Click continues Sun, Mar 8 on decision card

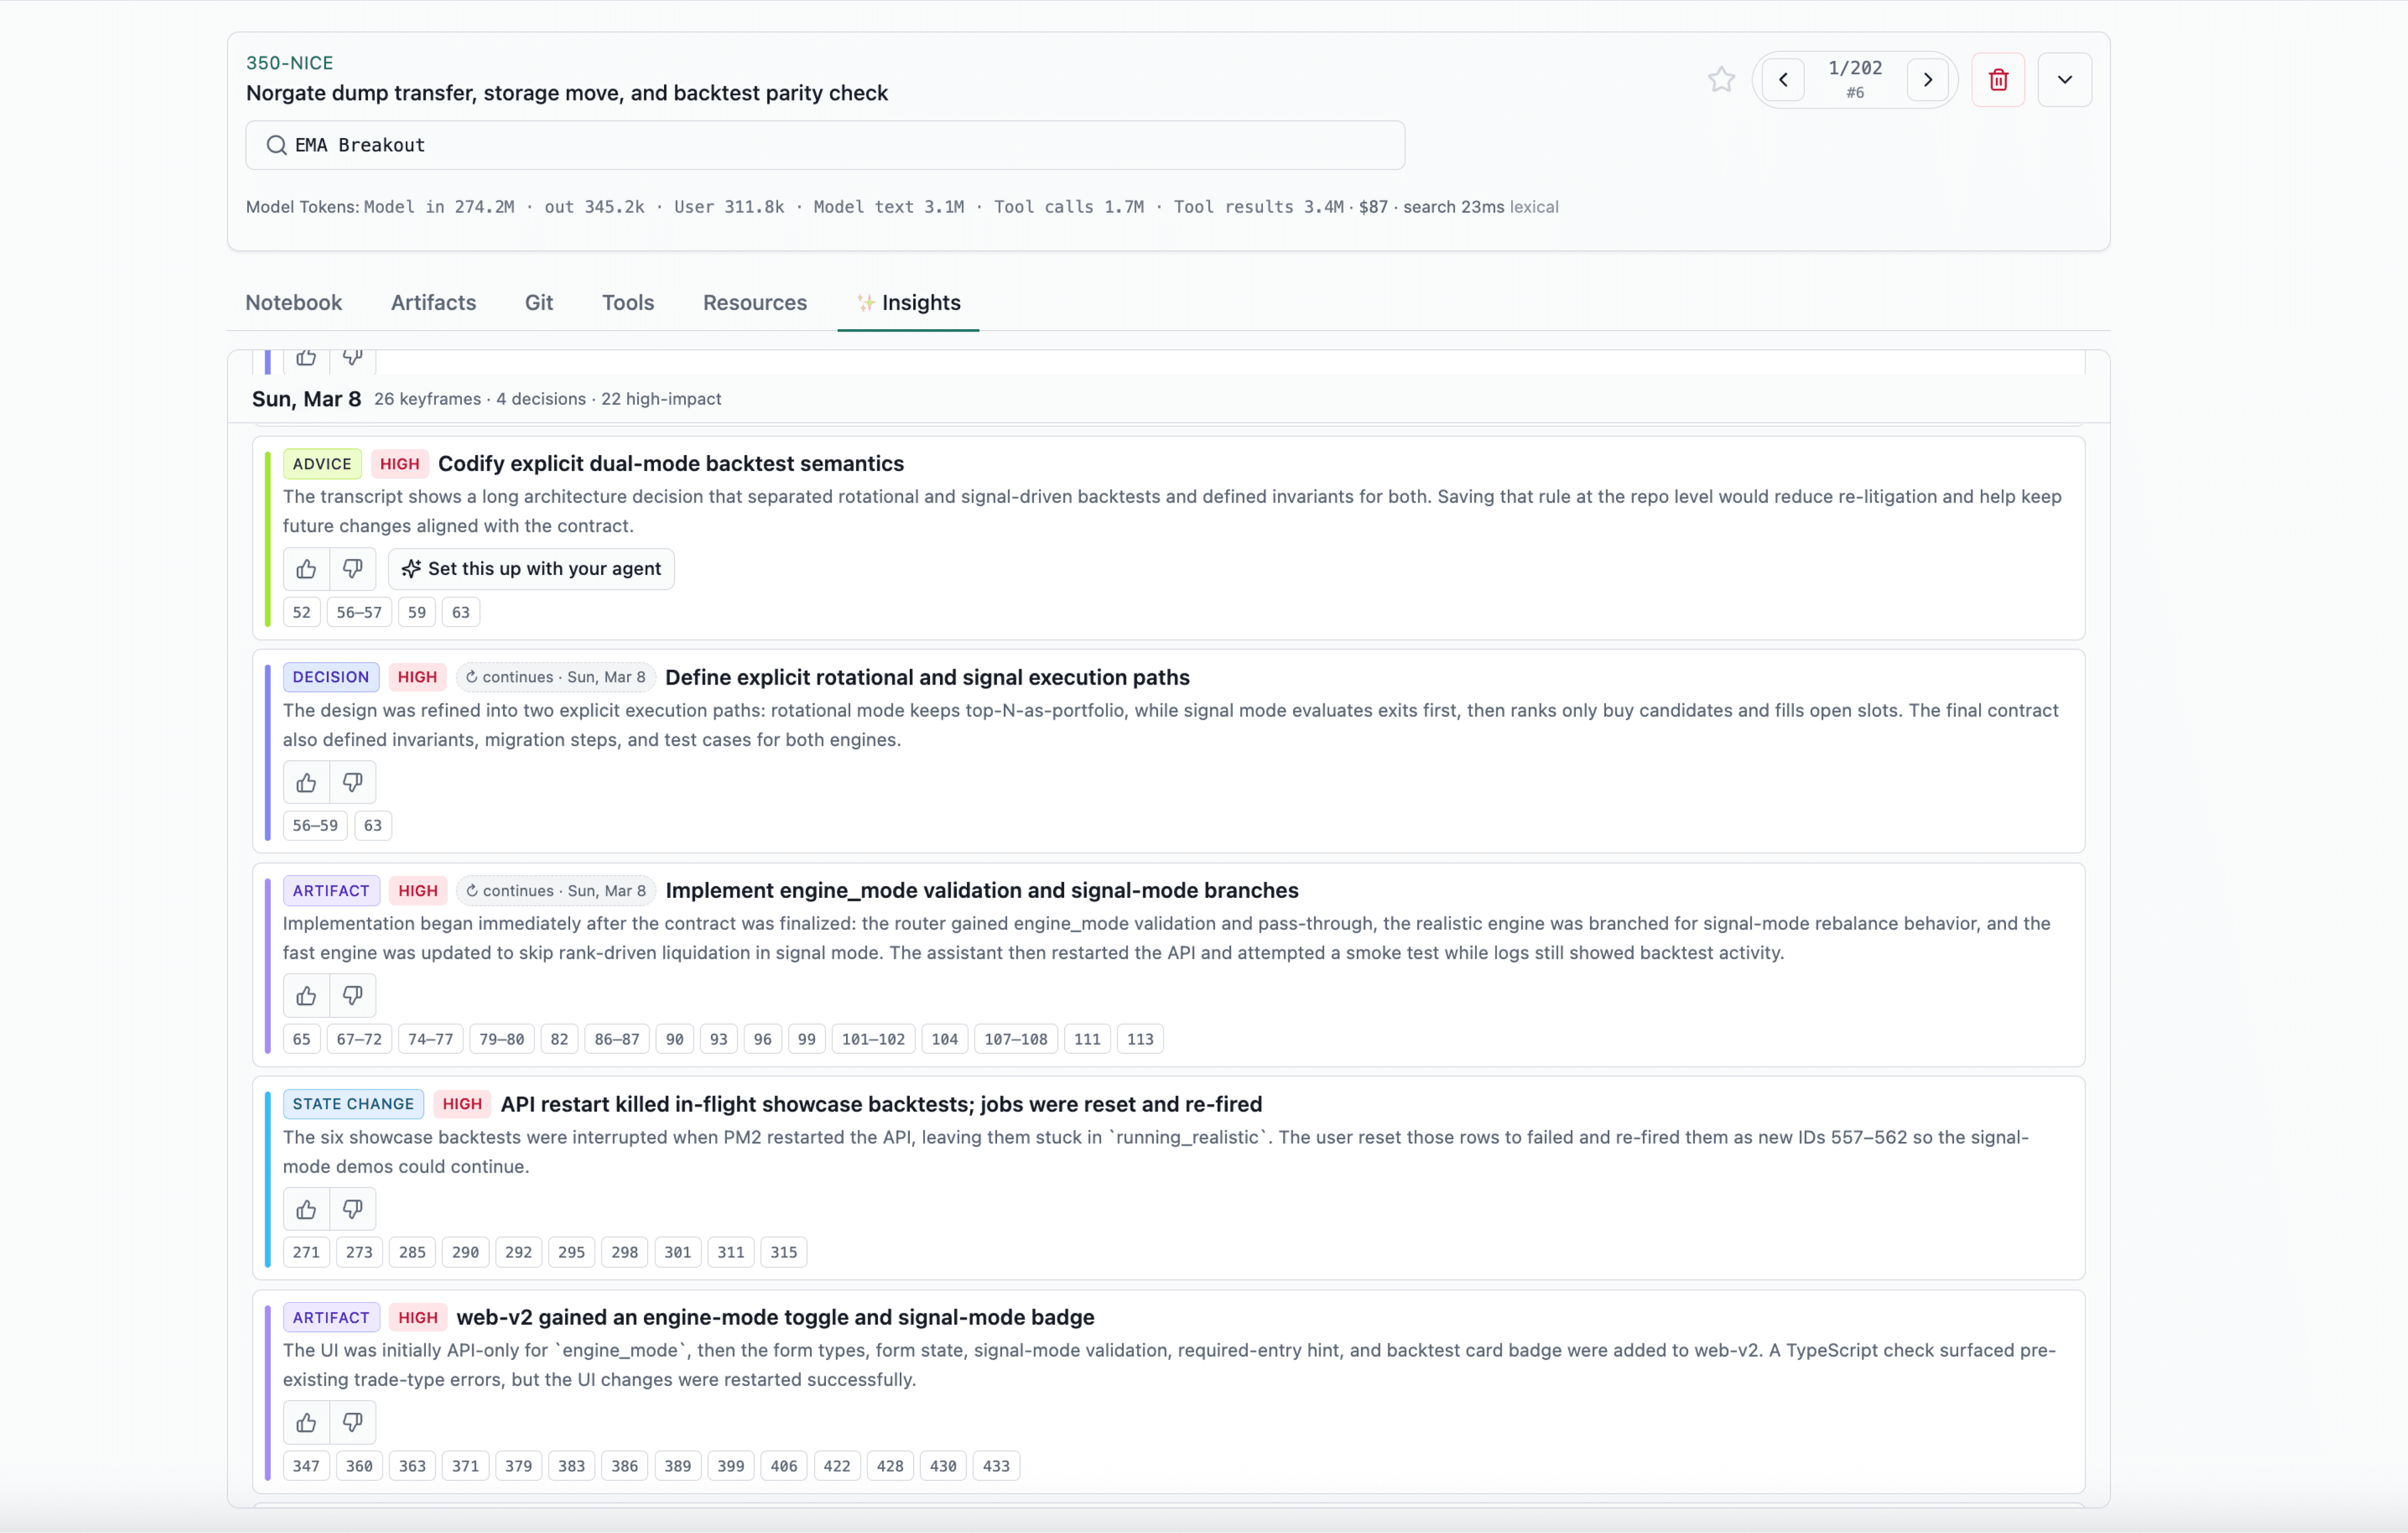click(556, 677)
